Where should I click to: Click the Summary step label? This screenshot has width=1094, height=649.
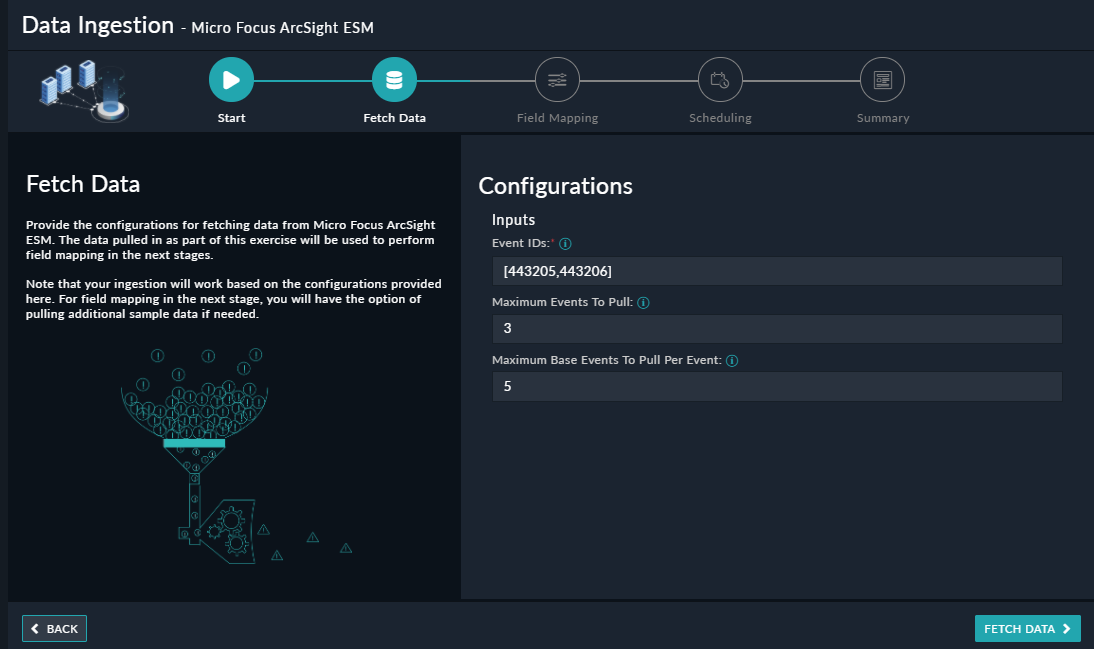click(x=882, y=118)
